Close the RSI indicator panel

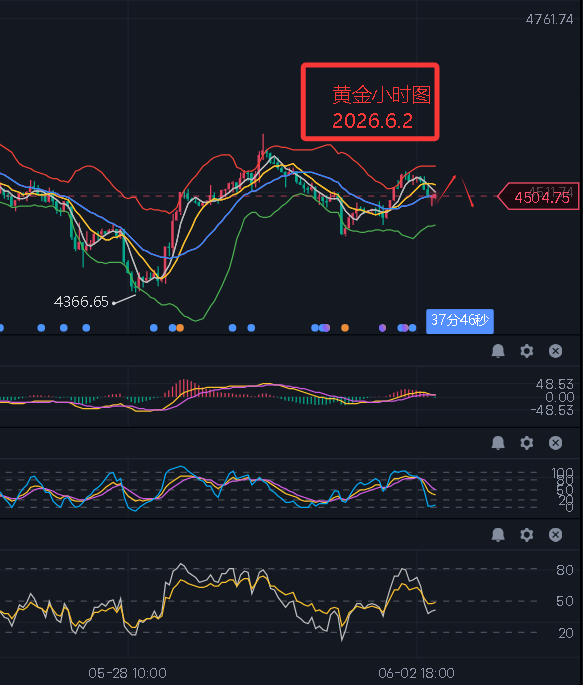coord(555,534)
